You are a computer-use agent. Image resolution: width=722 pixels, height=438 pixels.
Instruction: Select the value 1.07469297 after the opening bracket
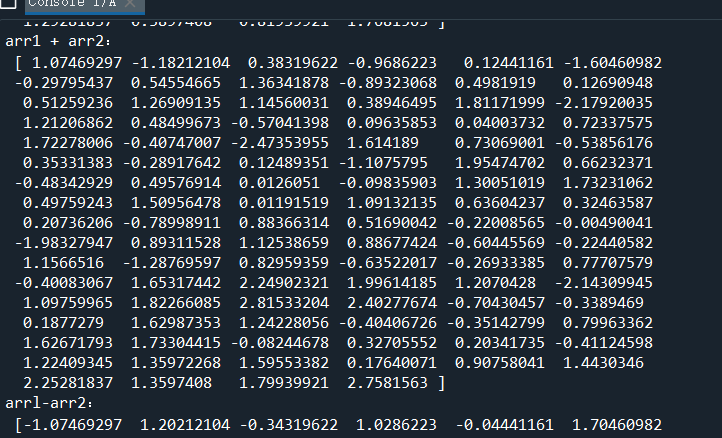pos(77,63)
